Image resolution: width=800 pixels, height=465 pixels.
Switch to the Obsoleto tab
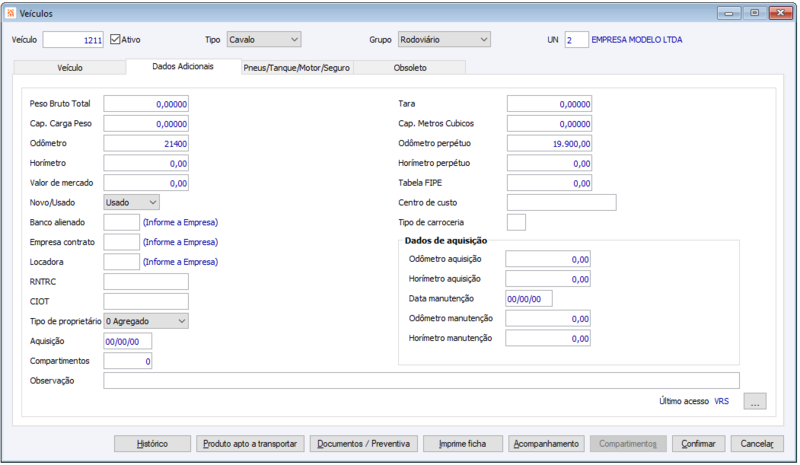pos(410,67)
